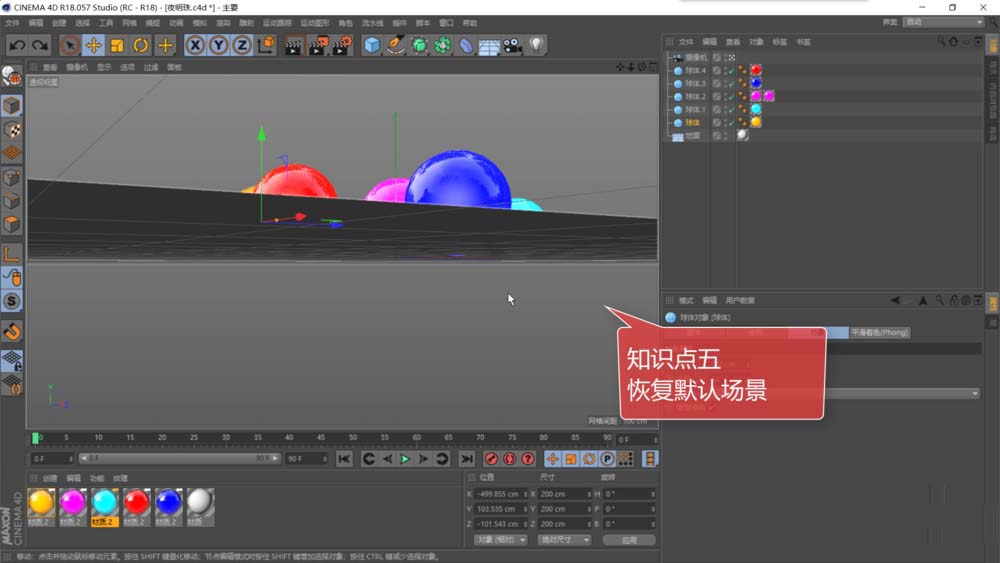
Task: Click the Y position field showing 103.535 cm
Action: [501, 509]
